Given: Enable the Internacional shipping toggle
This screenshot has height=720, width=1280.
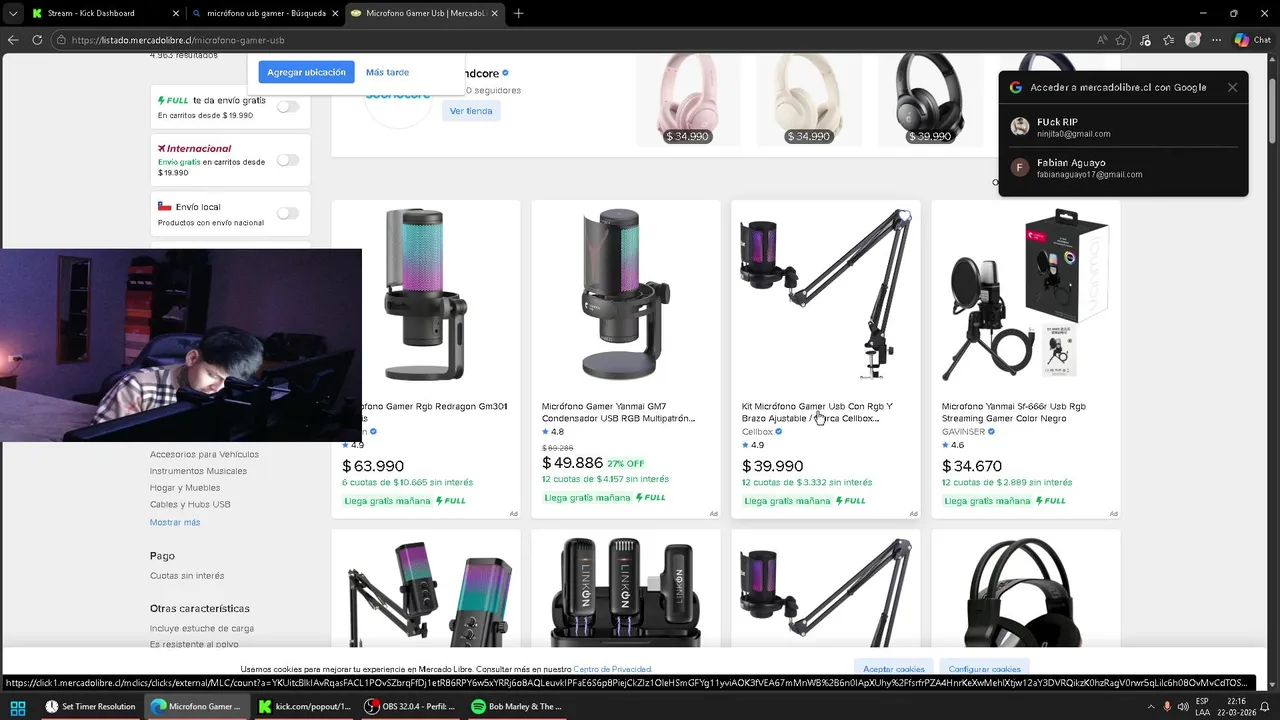Looking at the screenshot, I should click(288, 160).
